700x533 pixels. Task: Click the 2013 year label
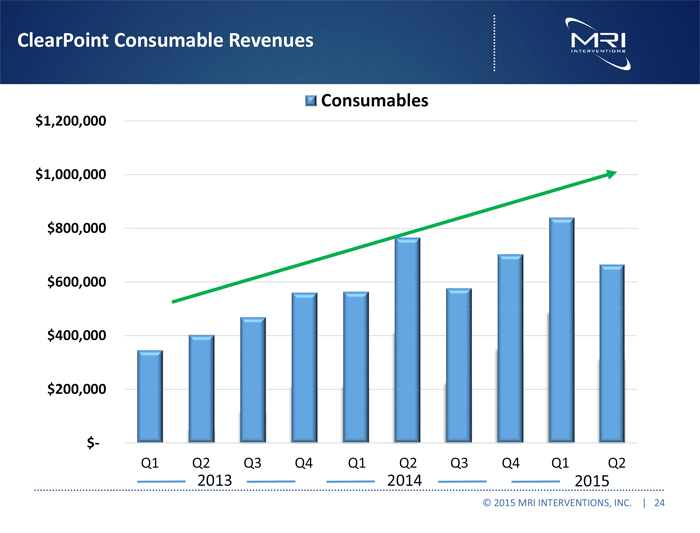tap(215, 481)
